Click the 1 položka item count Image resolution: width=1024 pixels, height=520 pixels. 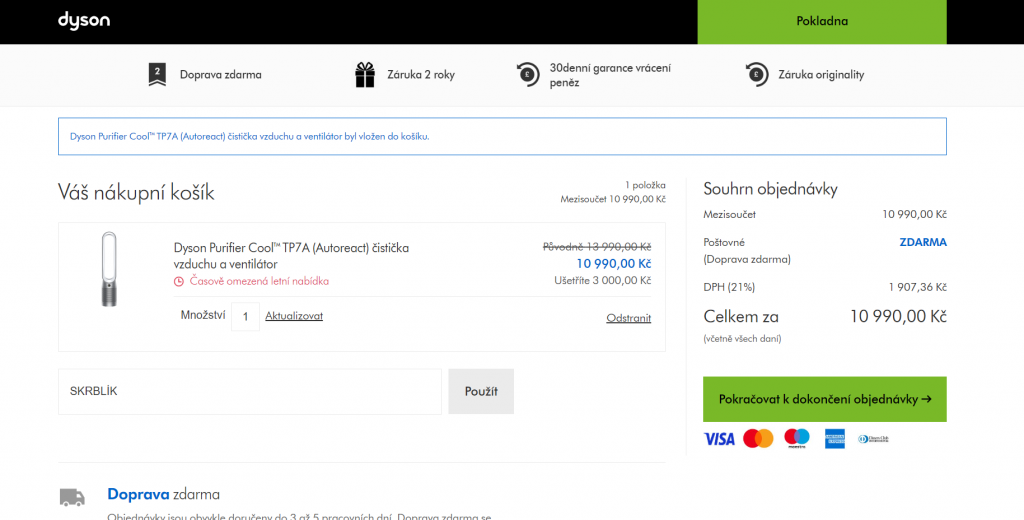645,186
